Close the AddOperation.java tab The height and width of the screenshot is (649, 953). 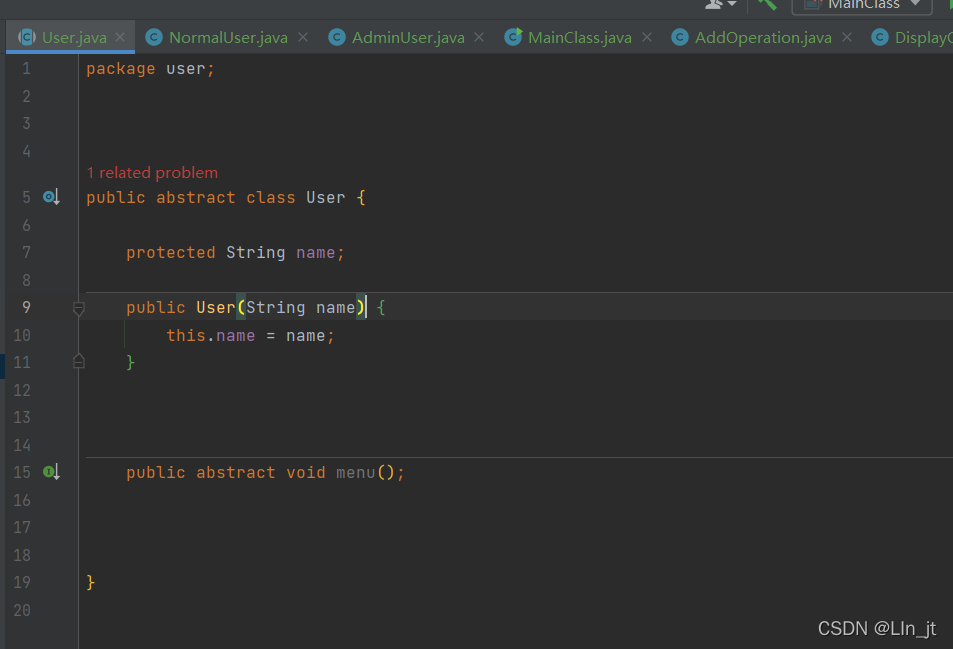coord(847,38)
